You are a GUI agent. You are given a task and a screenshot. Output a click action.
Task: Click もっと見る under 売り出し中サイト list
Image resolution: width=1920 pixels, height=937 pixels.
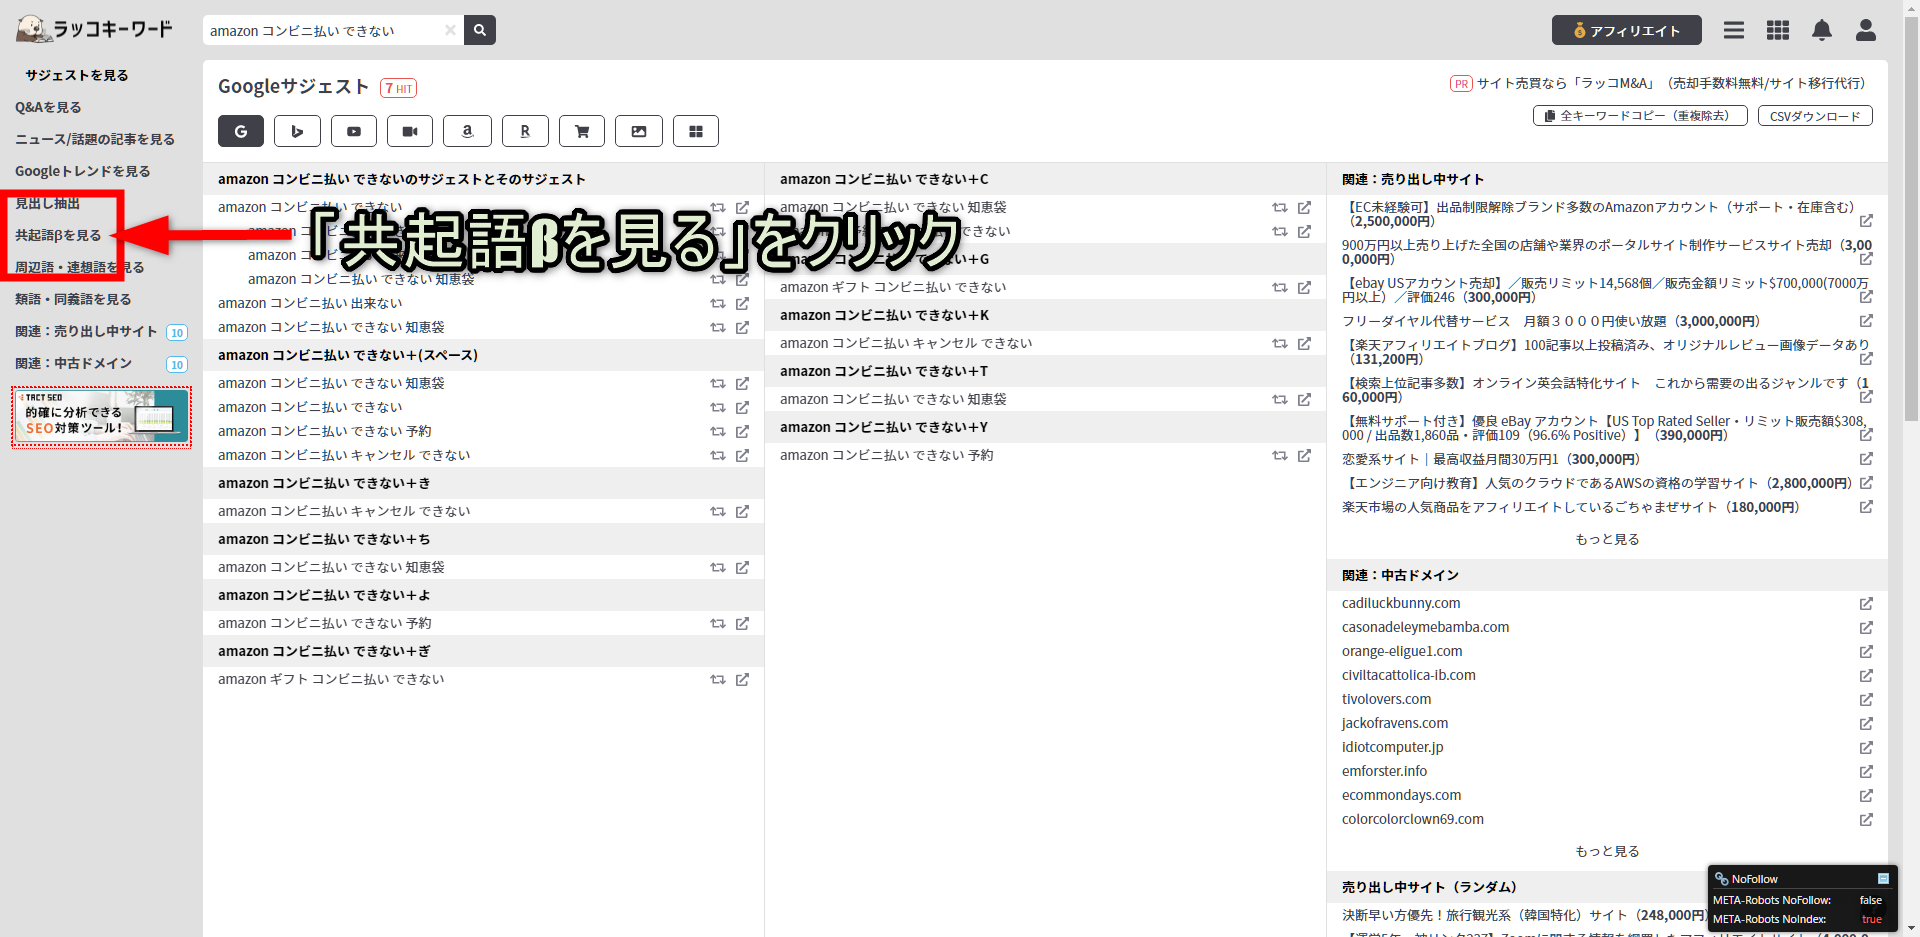click(x=1607, y=539)
